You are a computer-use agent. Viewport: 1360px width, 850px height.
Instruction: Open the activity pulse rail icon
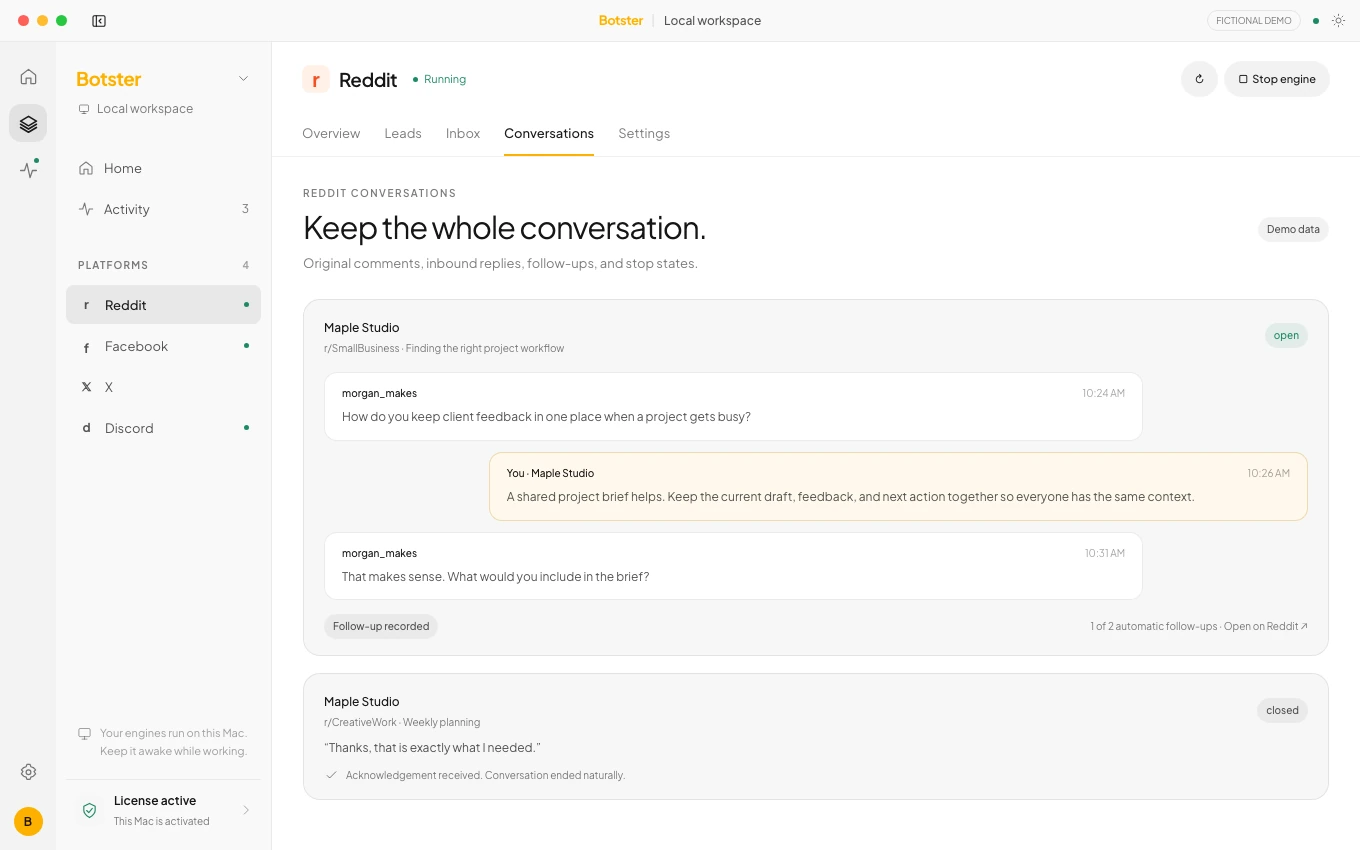tap(28, 170)
